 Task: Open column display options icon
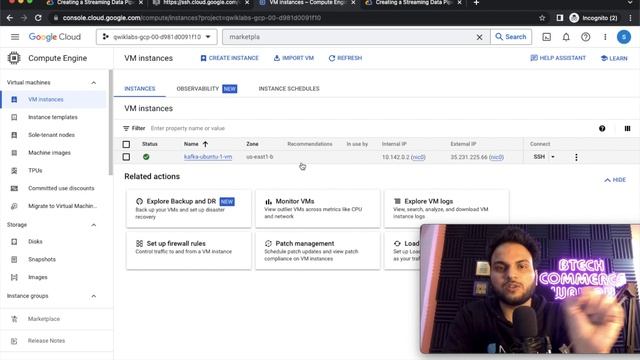tap(627, 129)
